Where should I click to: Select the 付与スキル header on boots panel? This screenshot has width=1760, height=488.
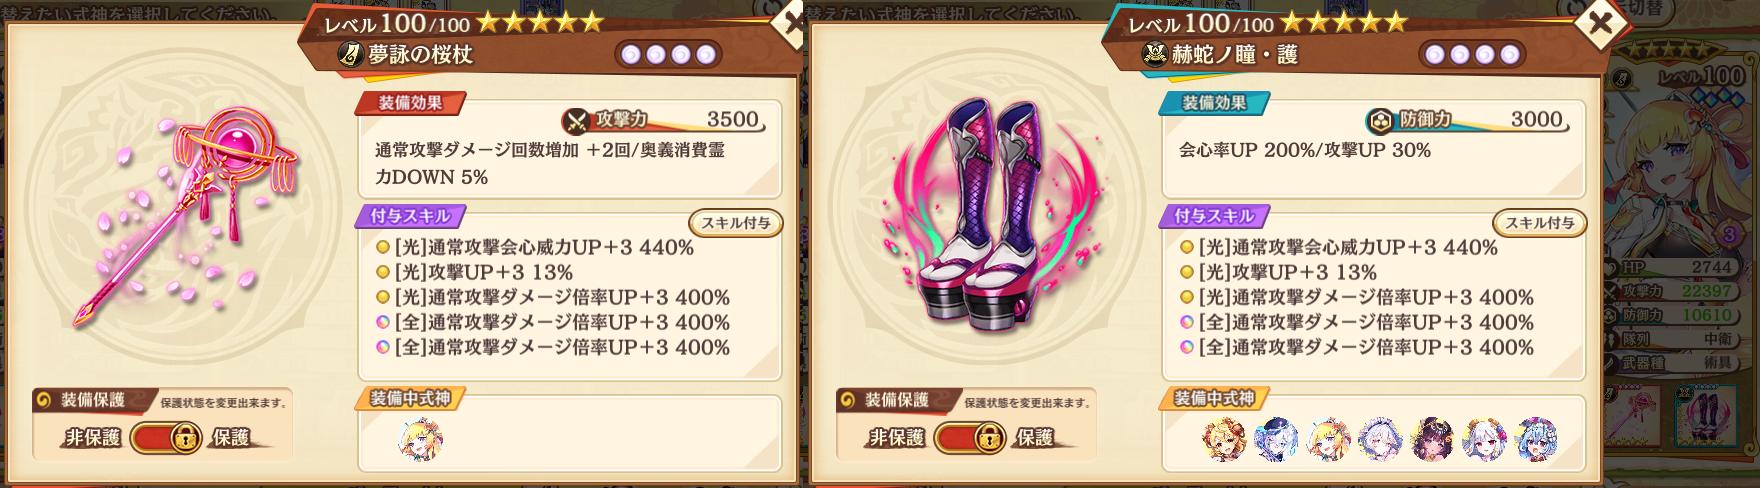pos(1213,215)
